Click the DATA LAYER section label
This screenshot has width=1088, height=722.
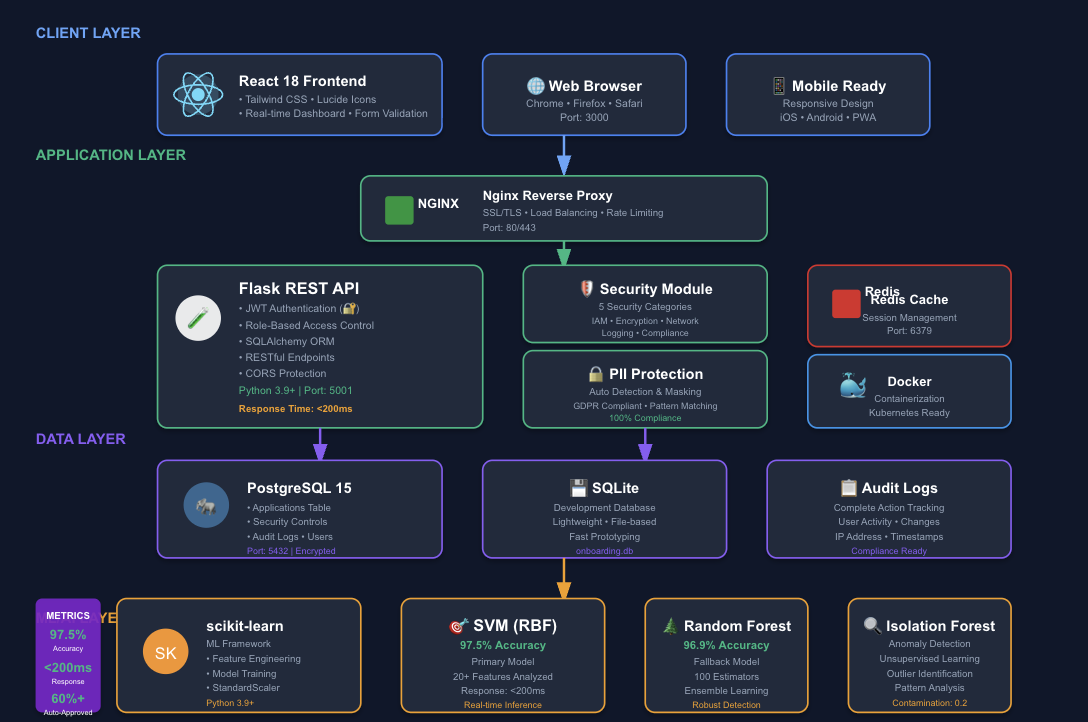(x=80, y=439)
